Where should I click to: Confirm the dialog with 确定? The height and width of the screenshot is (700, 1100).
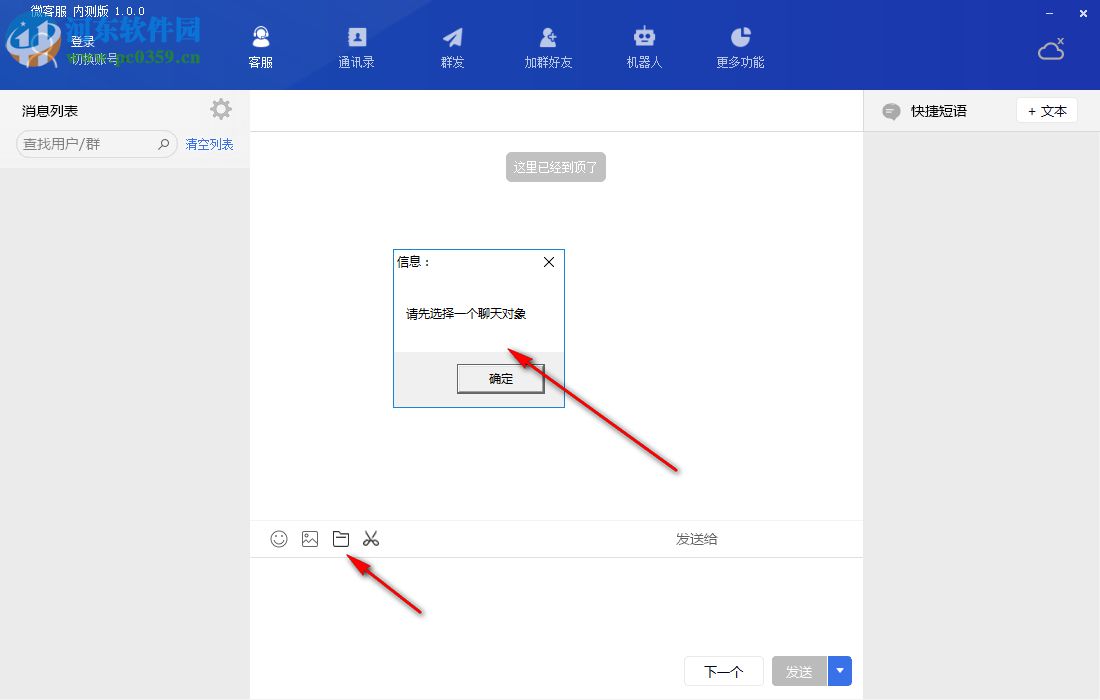tap(500, 379)
